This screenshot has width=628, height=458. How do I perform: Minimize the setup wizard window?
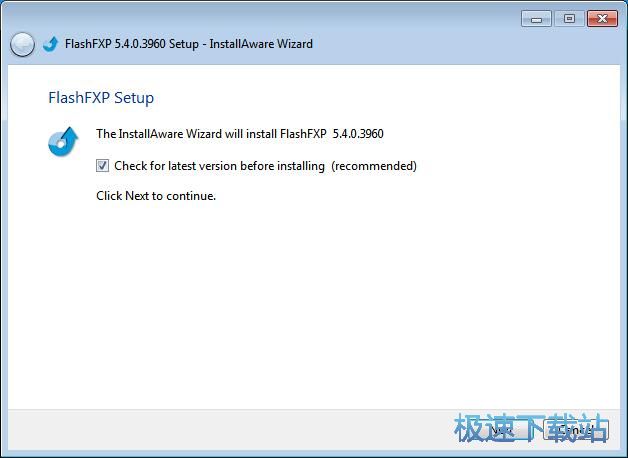pyautogui.click(x=537, y=19)
